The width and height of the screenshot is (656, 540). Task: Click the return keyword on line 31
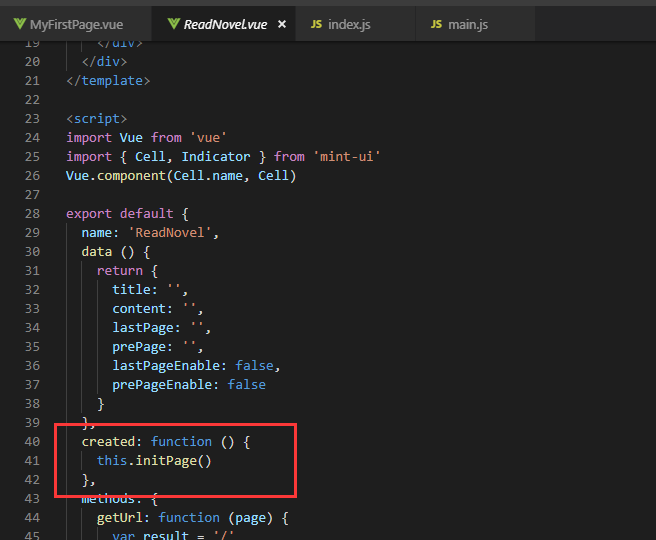click(x=120, y=271)
